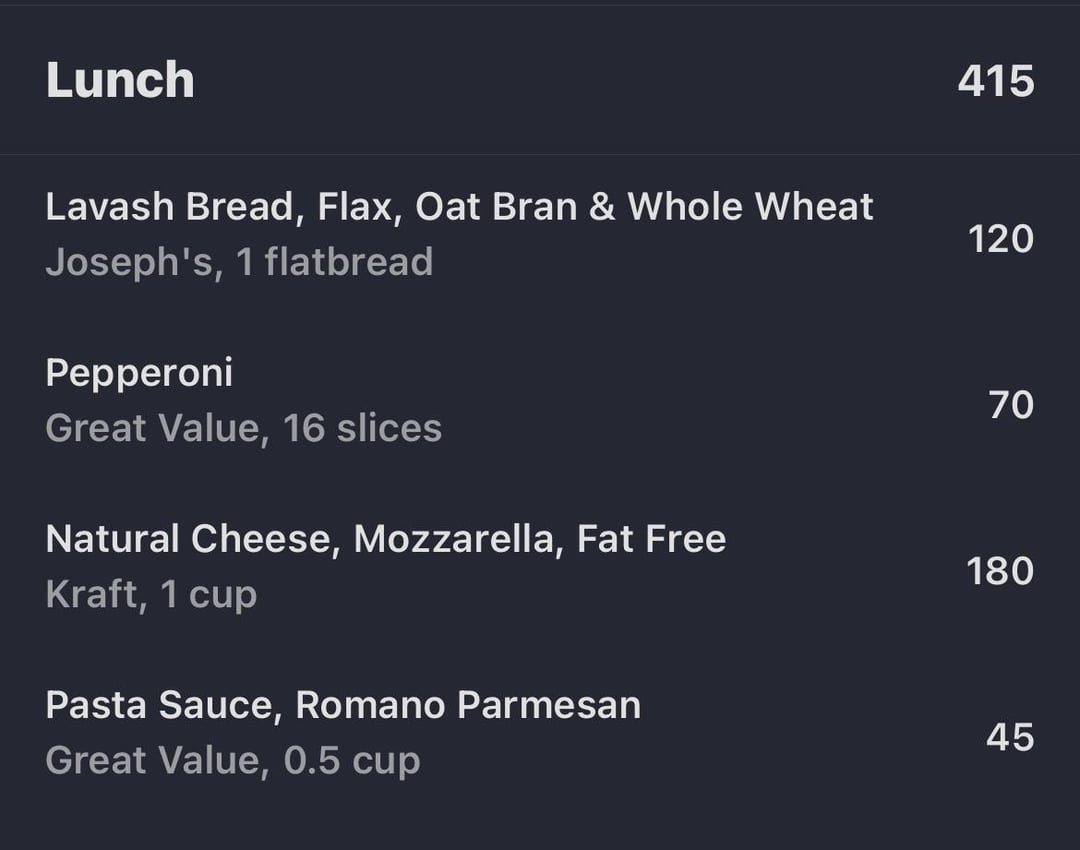This screenshot has width=1080, height=850.
Task: Tap the 70 calorie value for Pepperoni
Action: tap(1011, 404)
